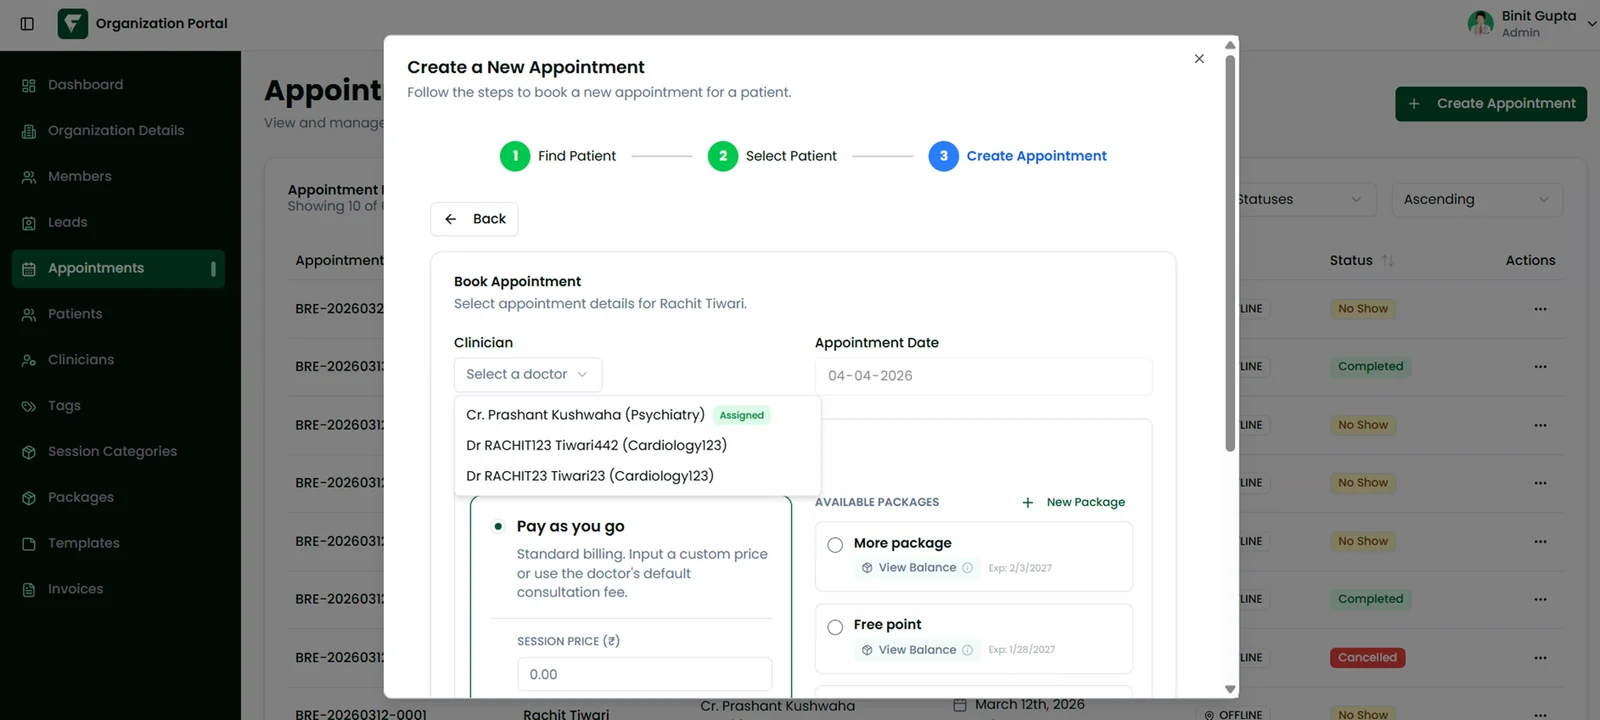
Task: Click the Session Price input field
Action: [x=644, y=674]
